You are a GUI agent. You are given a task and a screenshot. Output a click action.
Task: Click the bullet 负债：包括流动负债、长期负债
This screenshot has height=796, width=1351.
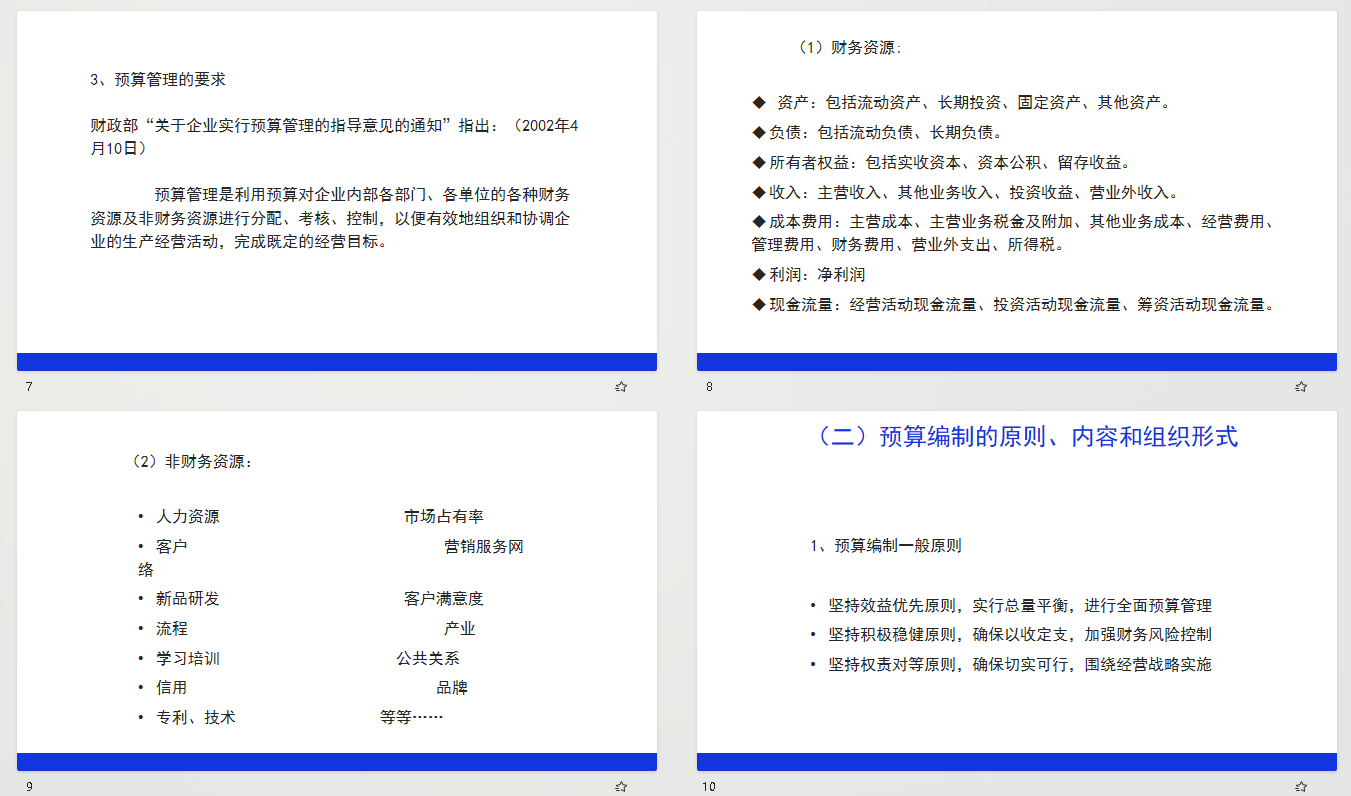pyautogui.click(x=877, y=132)
